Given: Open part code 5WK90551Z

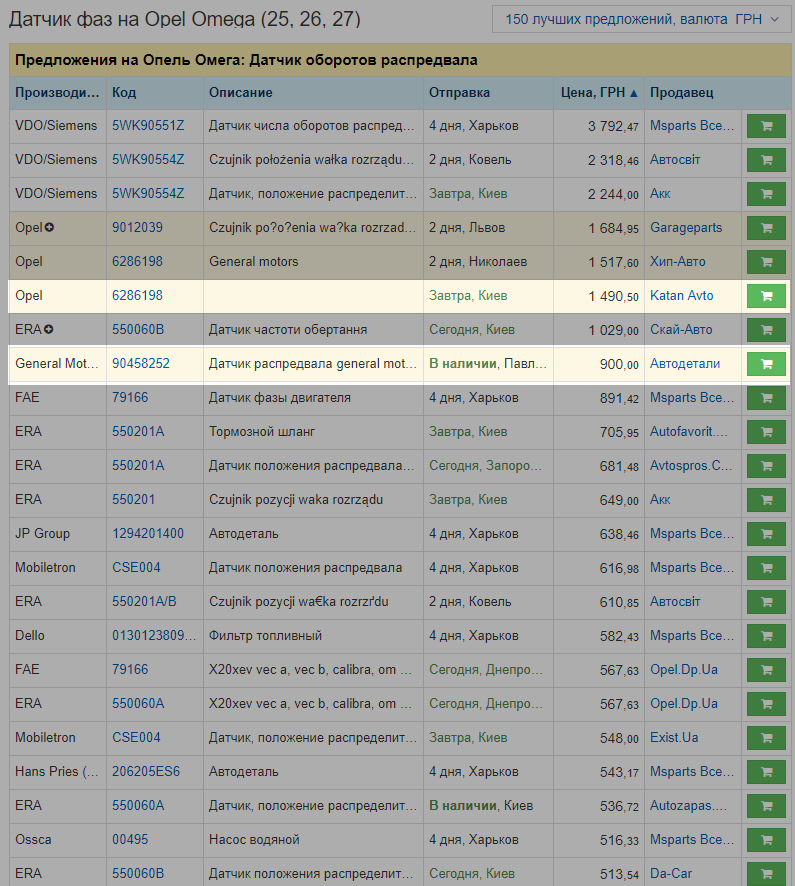Looking at the screenshot, I should 148,125.
